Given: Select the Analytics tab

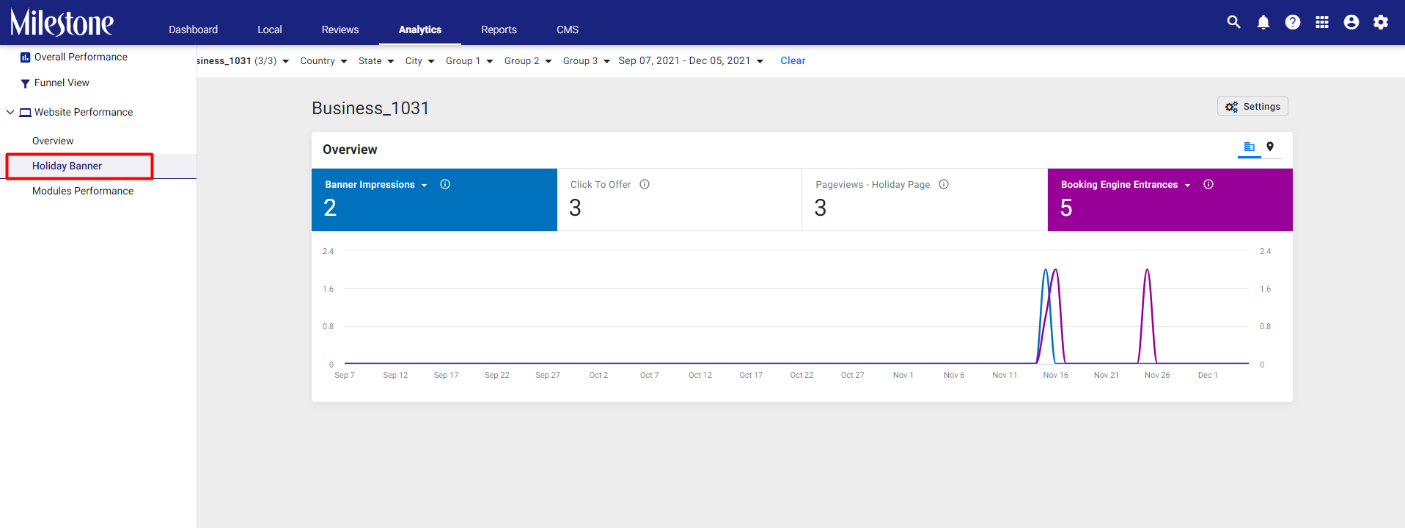Looking at the screenshot, I should click(420, 29).
